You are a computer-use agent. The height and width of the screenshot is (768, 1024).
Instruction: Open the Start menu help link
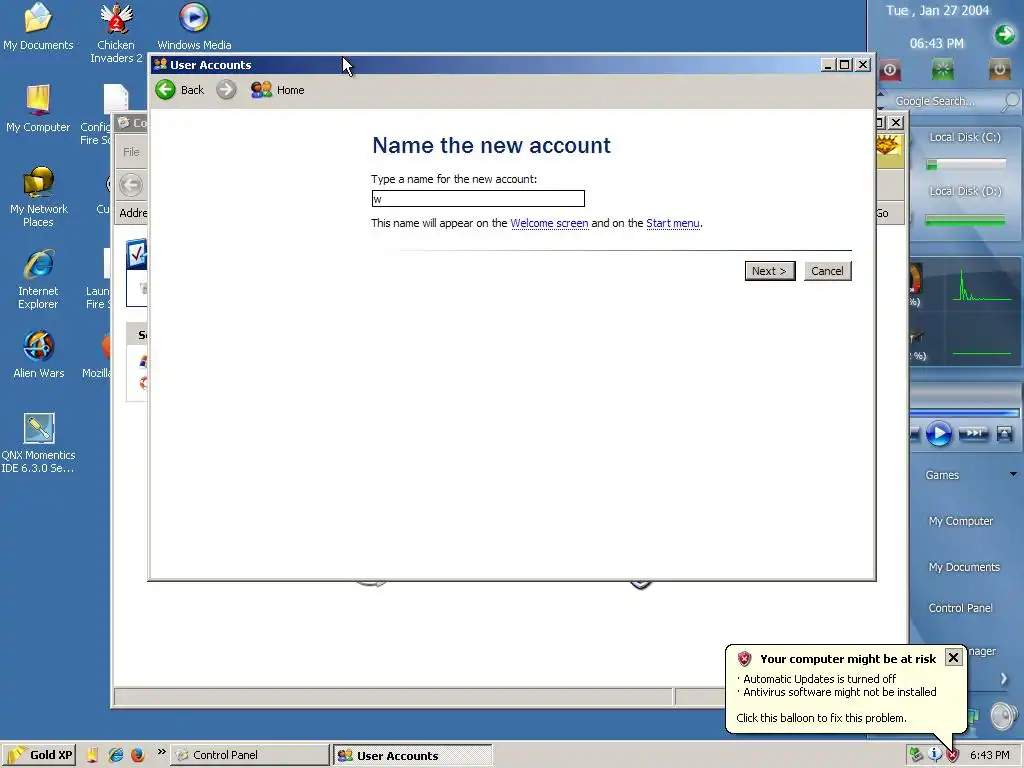(673, 223)
